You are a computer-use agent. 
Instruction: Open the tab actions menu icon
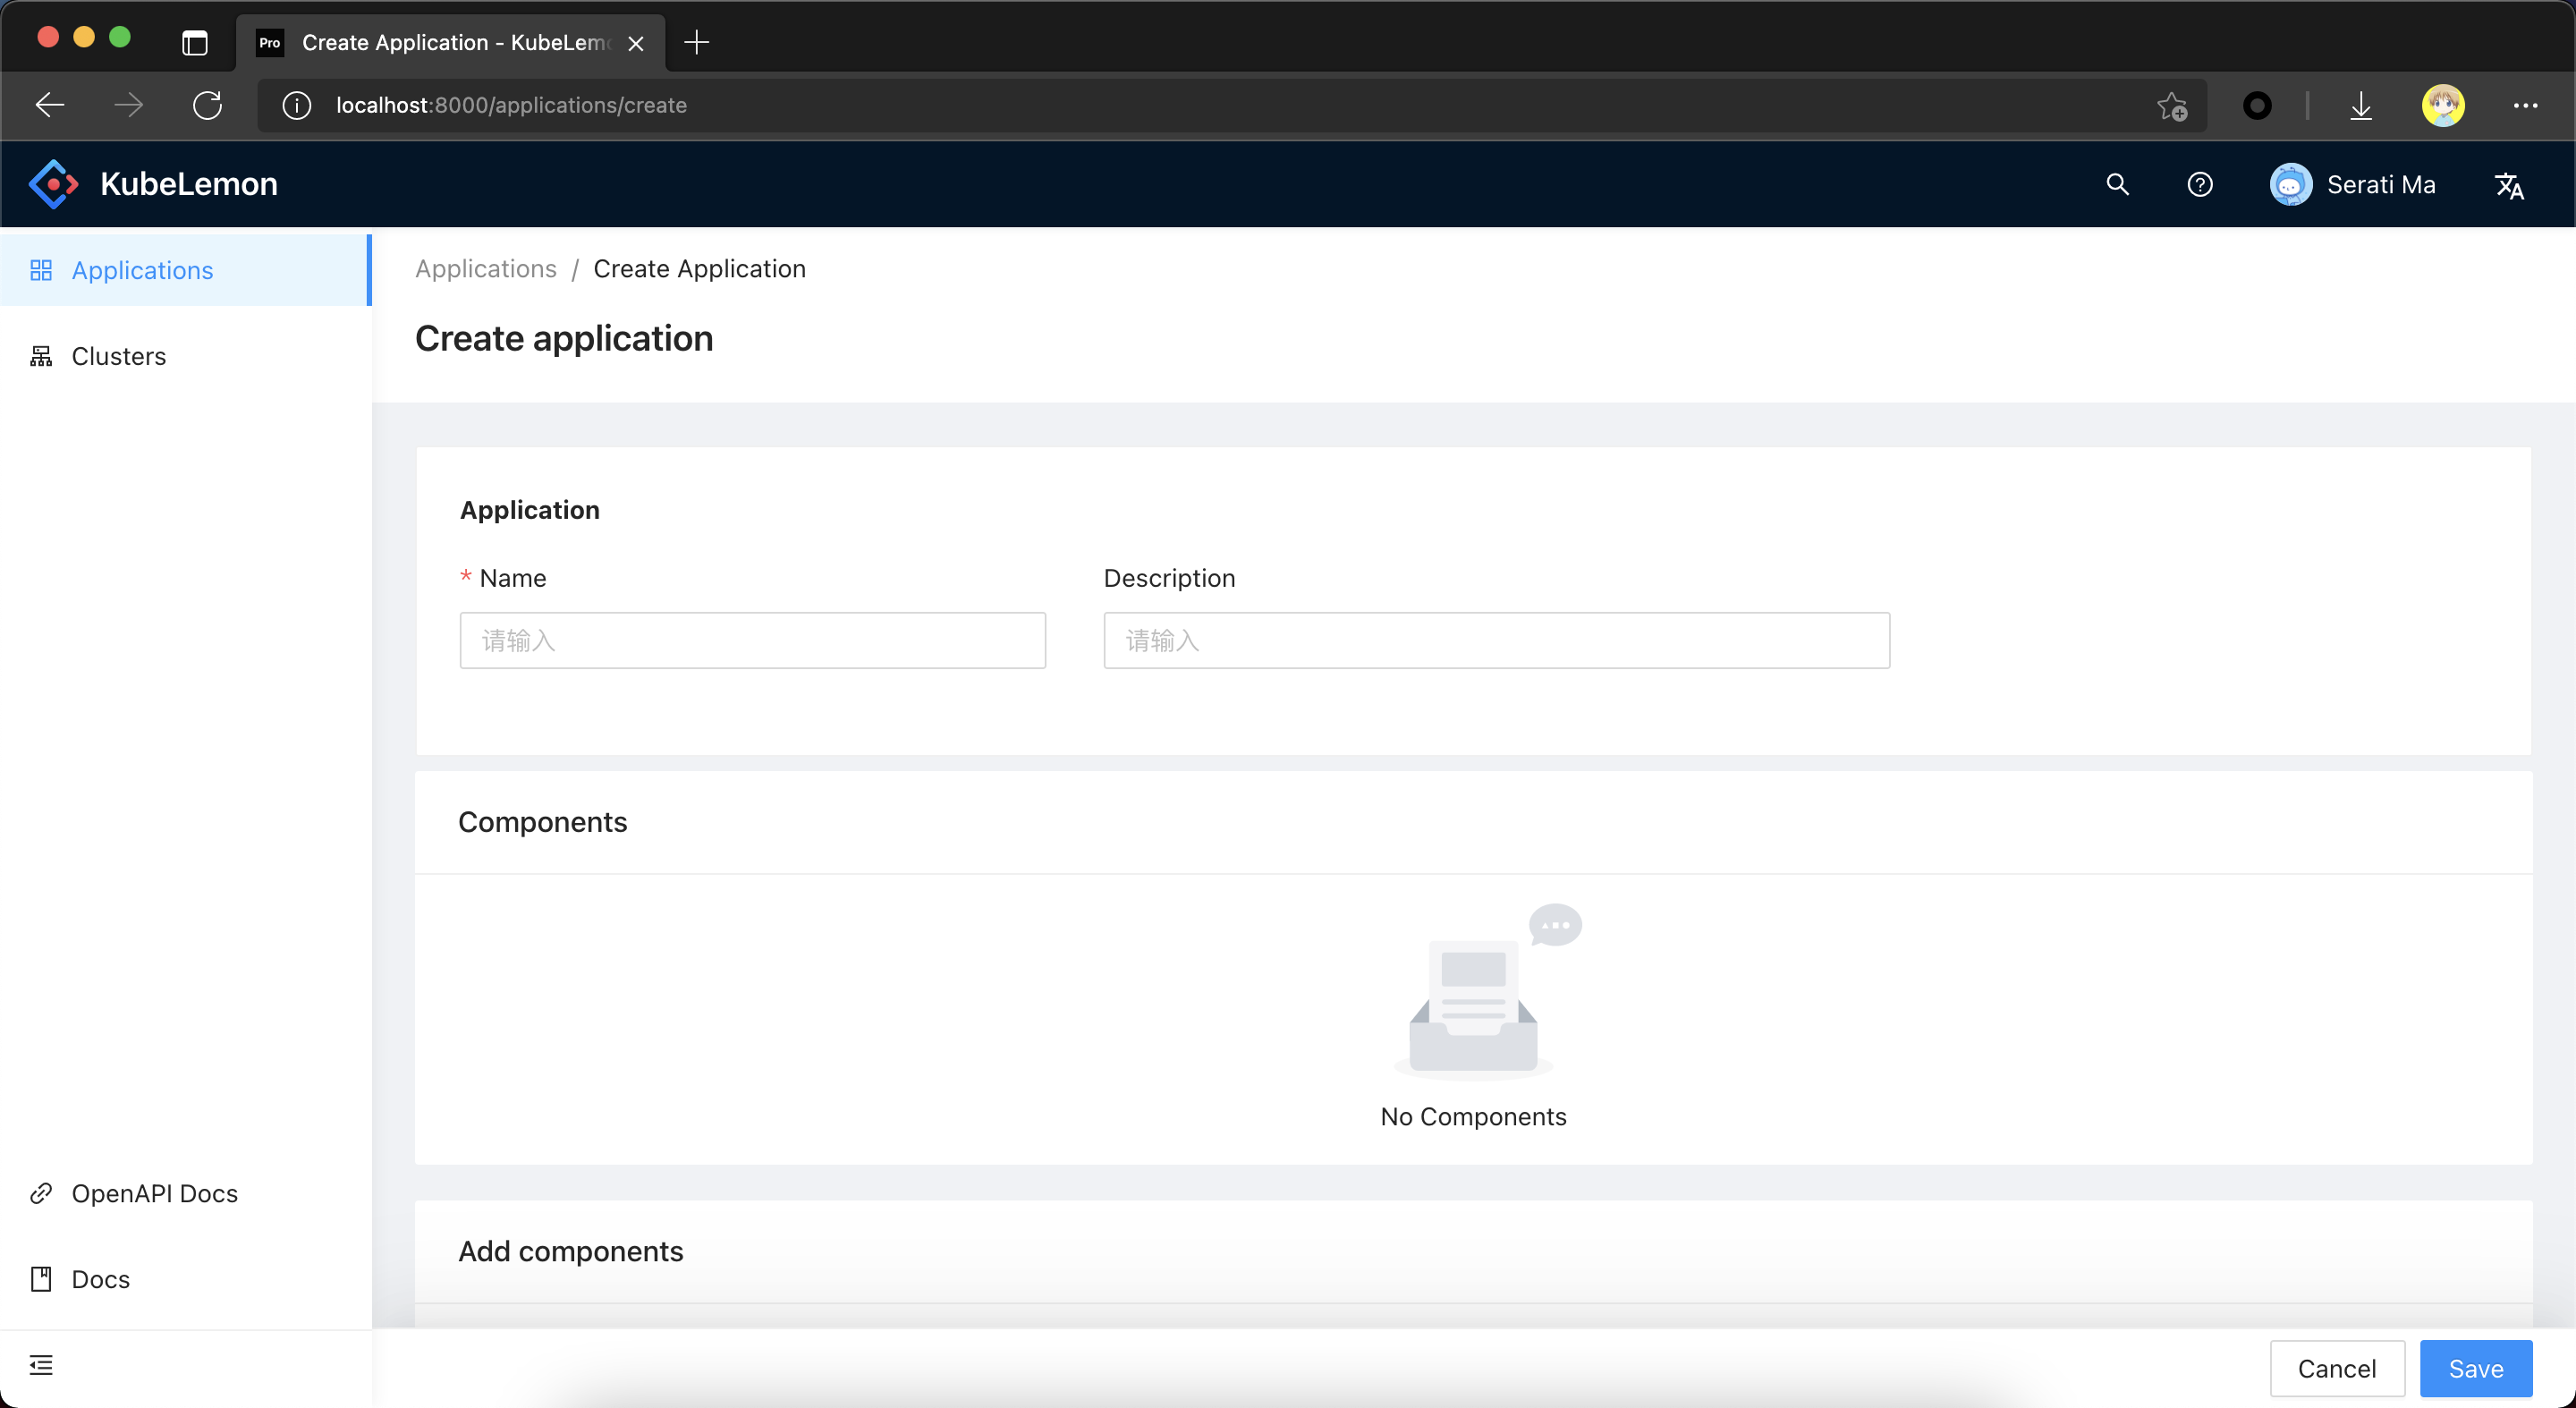coord(195,43)
